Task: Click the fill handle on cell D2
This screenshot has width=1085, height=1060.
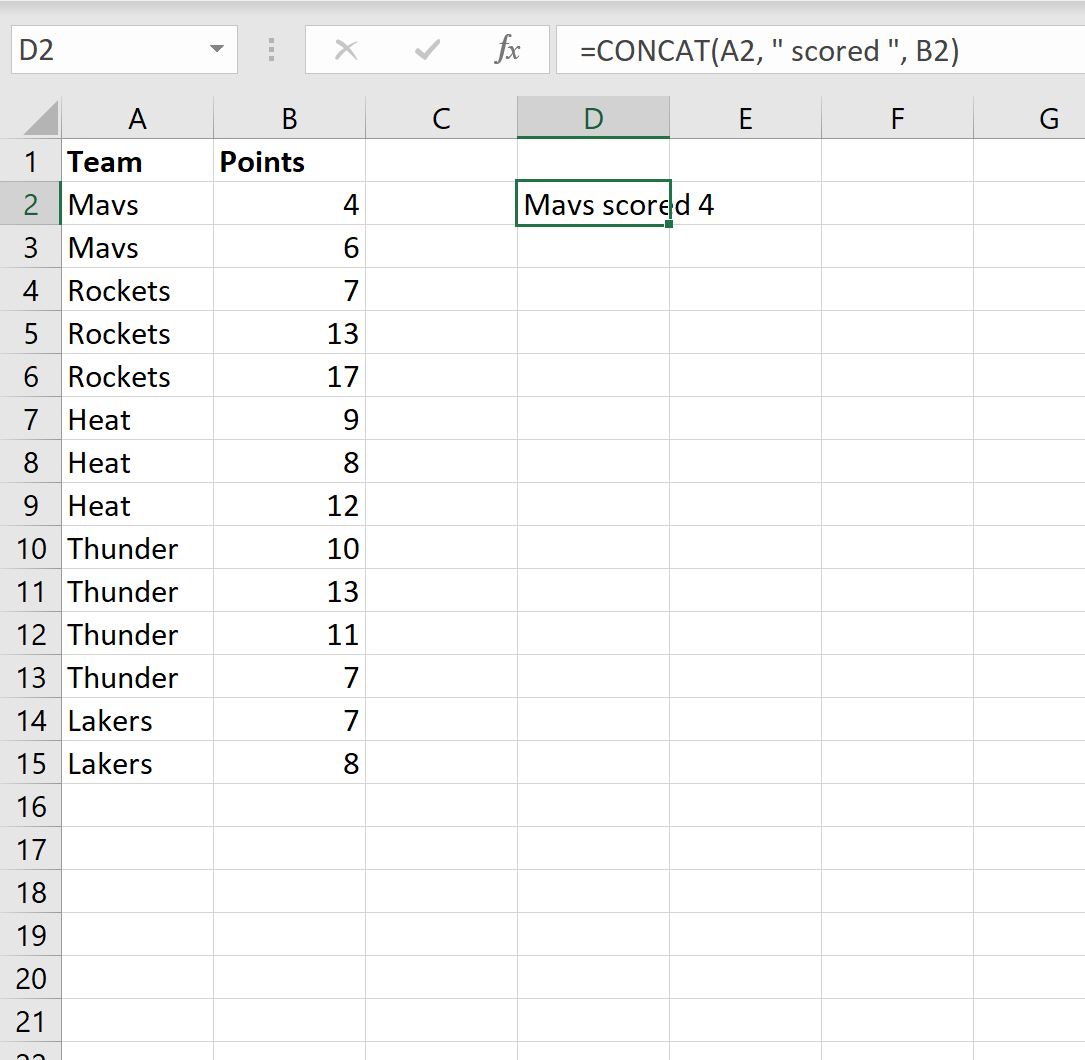Action: click(x=668, y=224)
